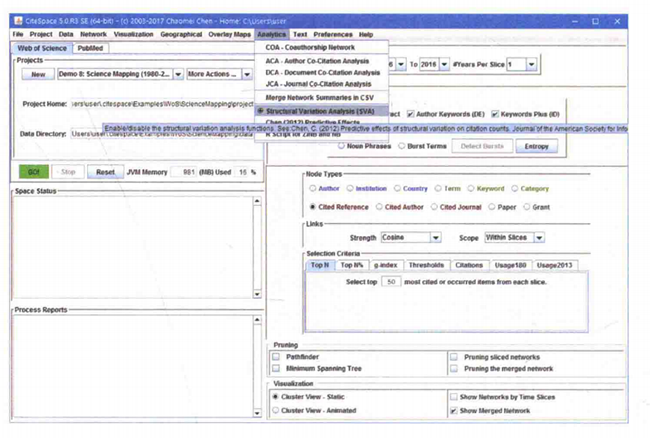Enable the Pathfinder pruning checkbox
The height and width of the screenshot is (438, 650).
point(277,356)
